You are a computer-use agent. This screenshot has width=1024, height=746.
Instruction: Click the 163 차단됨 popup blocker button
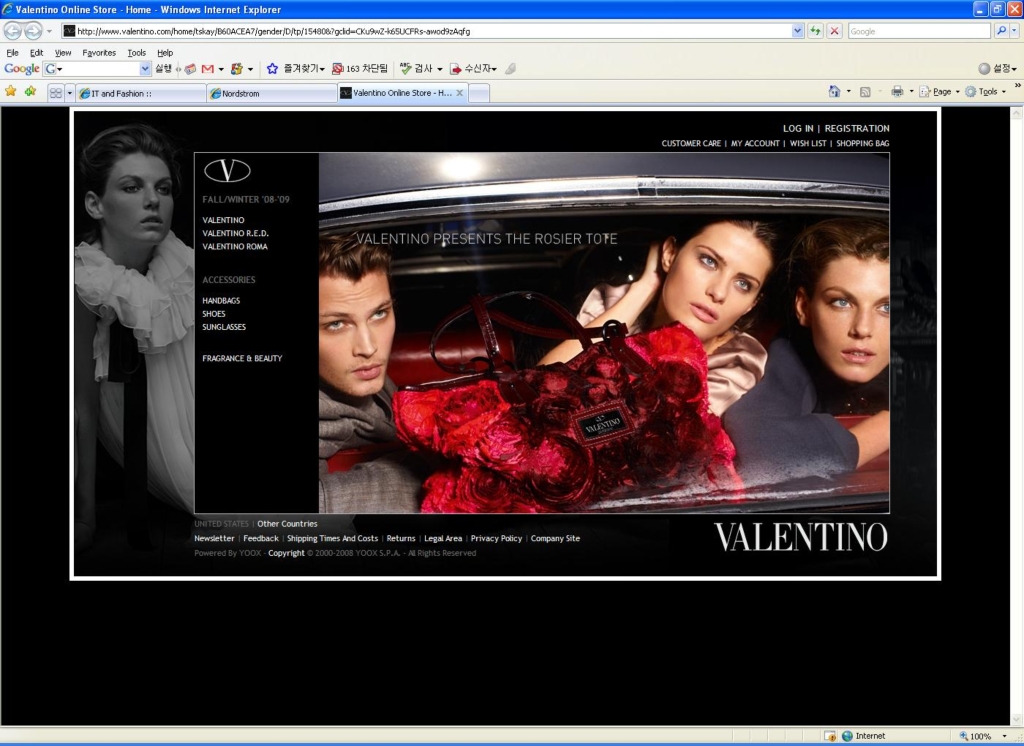360,69
